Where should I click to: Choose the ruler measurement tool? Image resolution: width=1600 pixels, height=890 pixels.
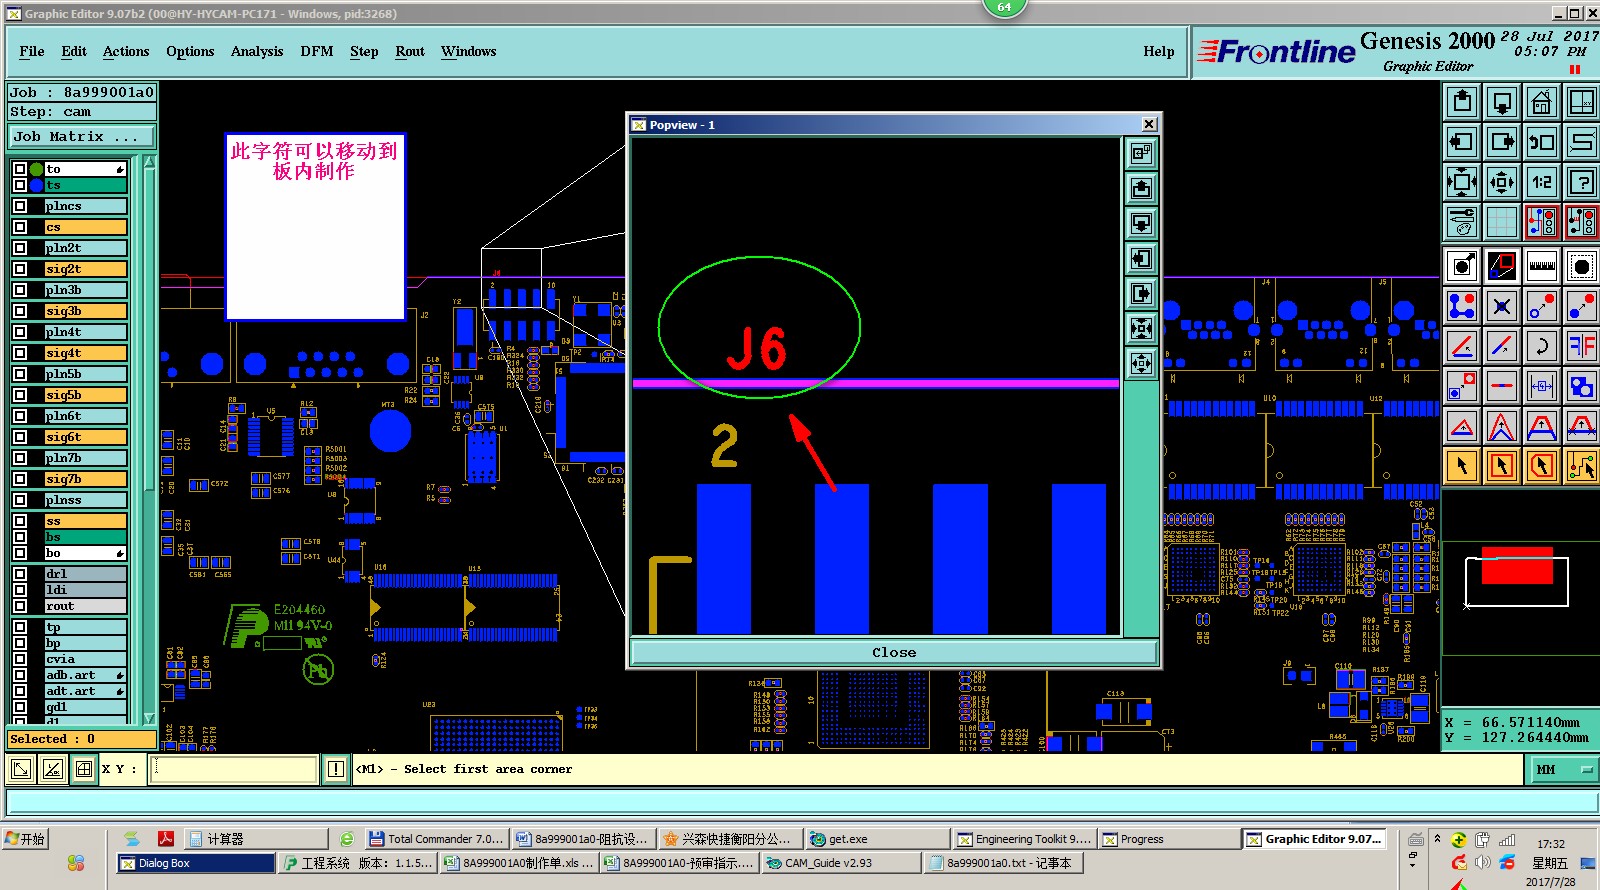click(x=1541, y=266)
